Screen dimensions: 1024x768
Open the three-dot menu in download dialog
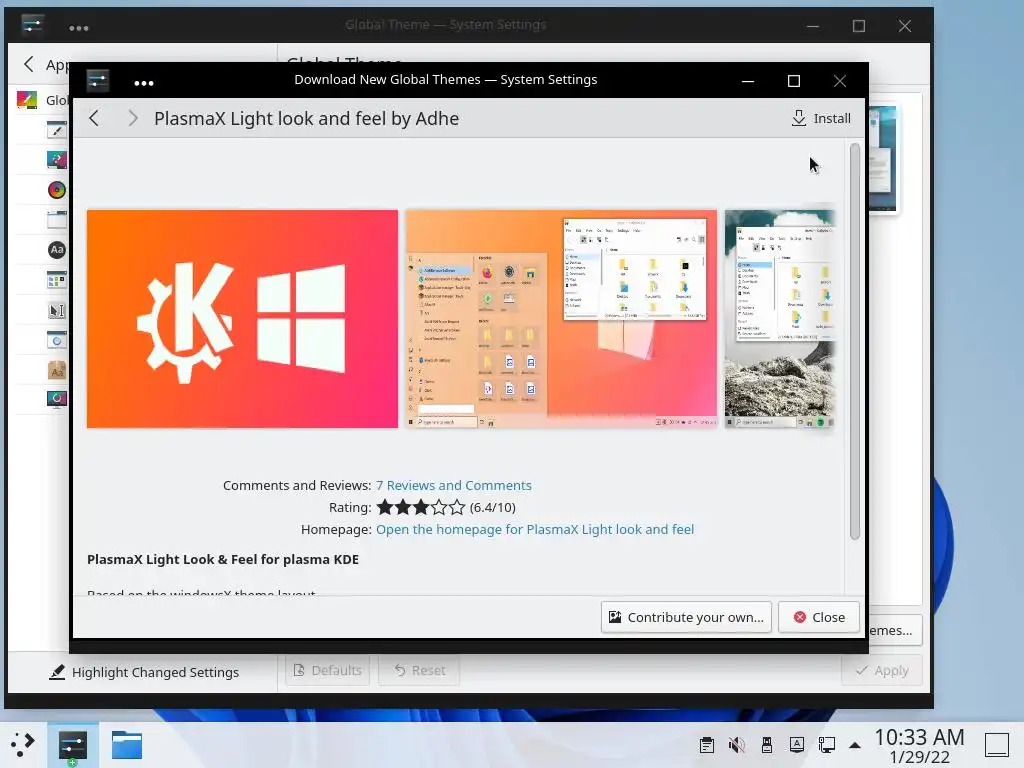pos(144,82)
